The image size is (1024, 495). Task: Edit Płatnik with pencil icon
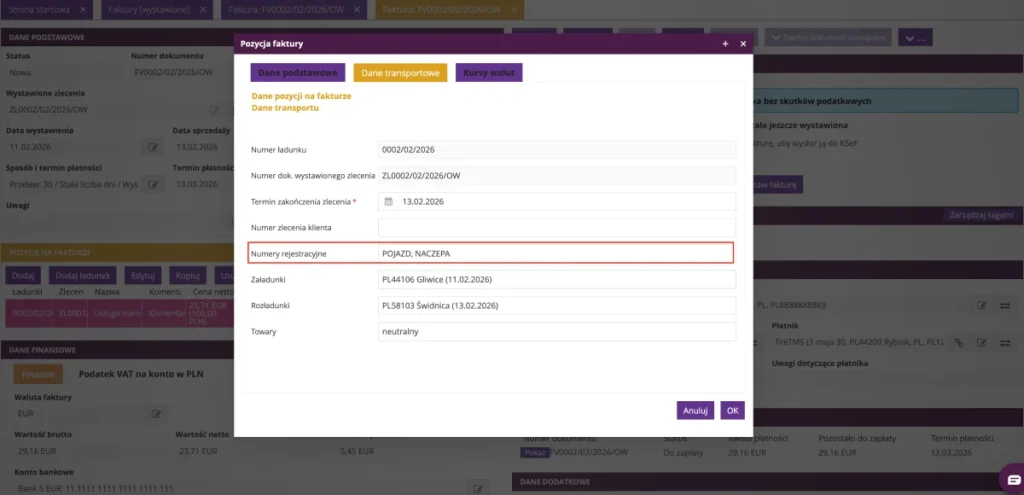[982, 342]
